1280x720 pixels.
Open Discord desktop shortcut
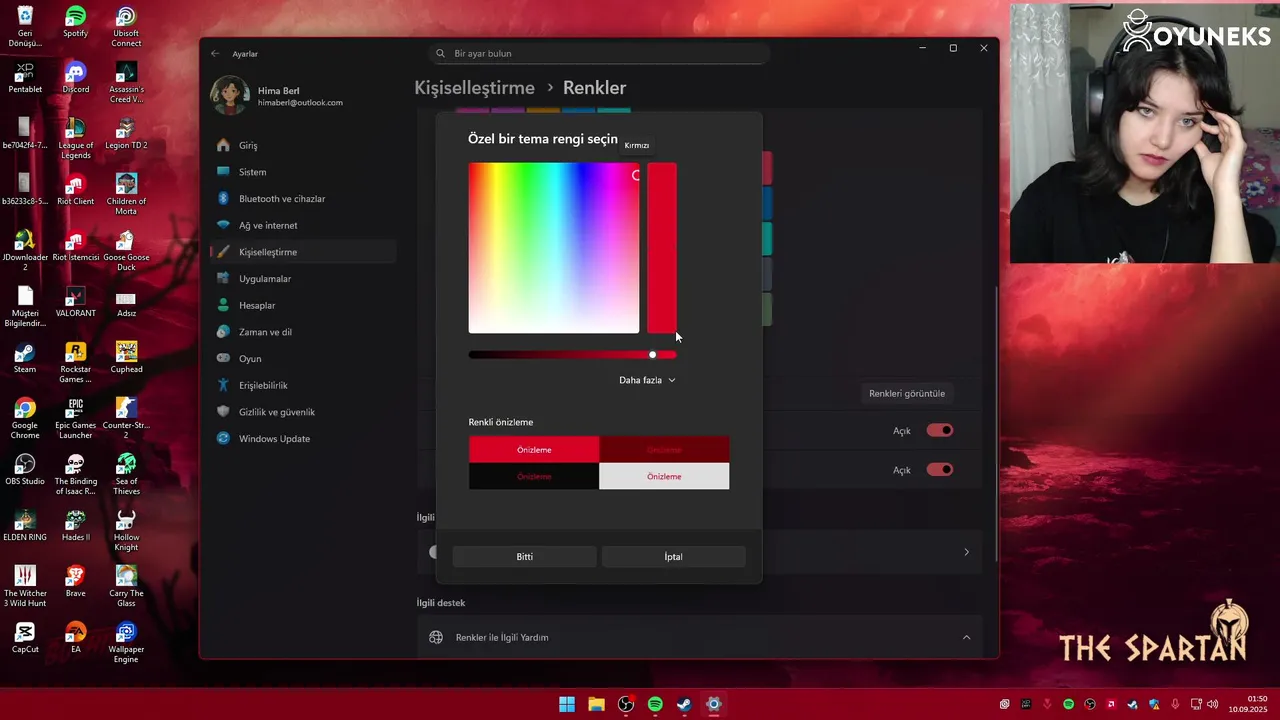point(75,78)
